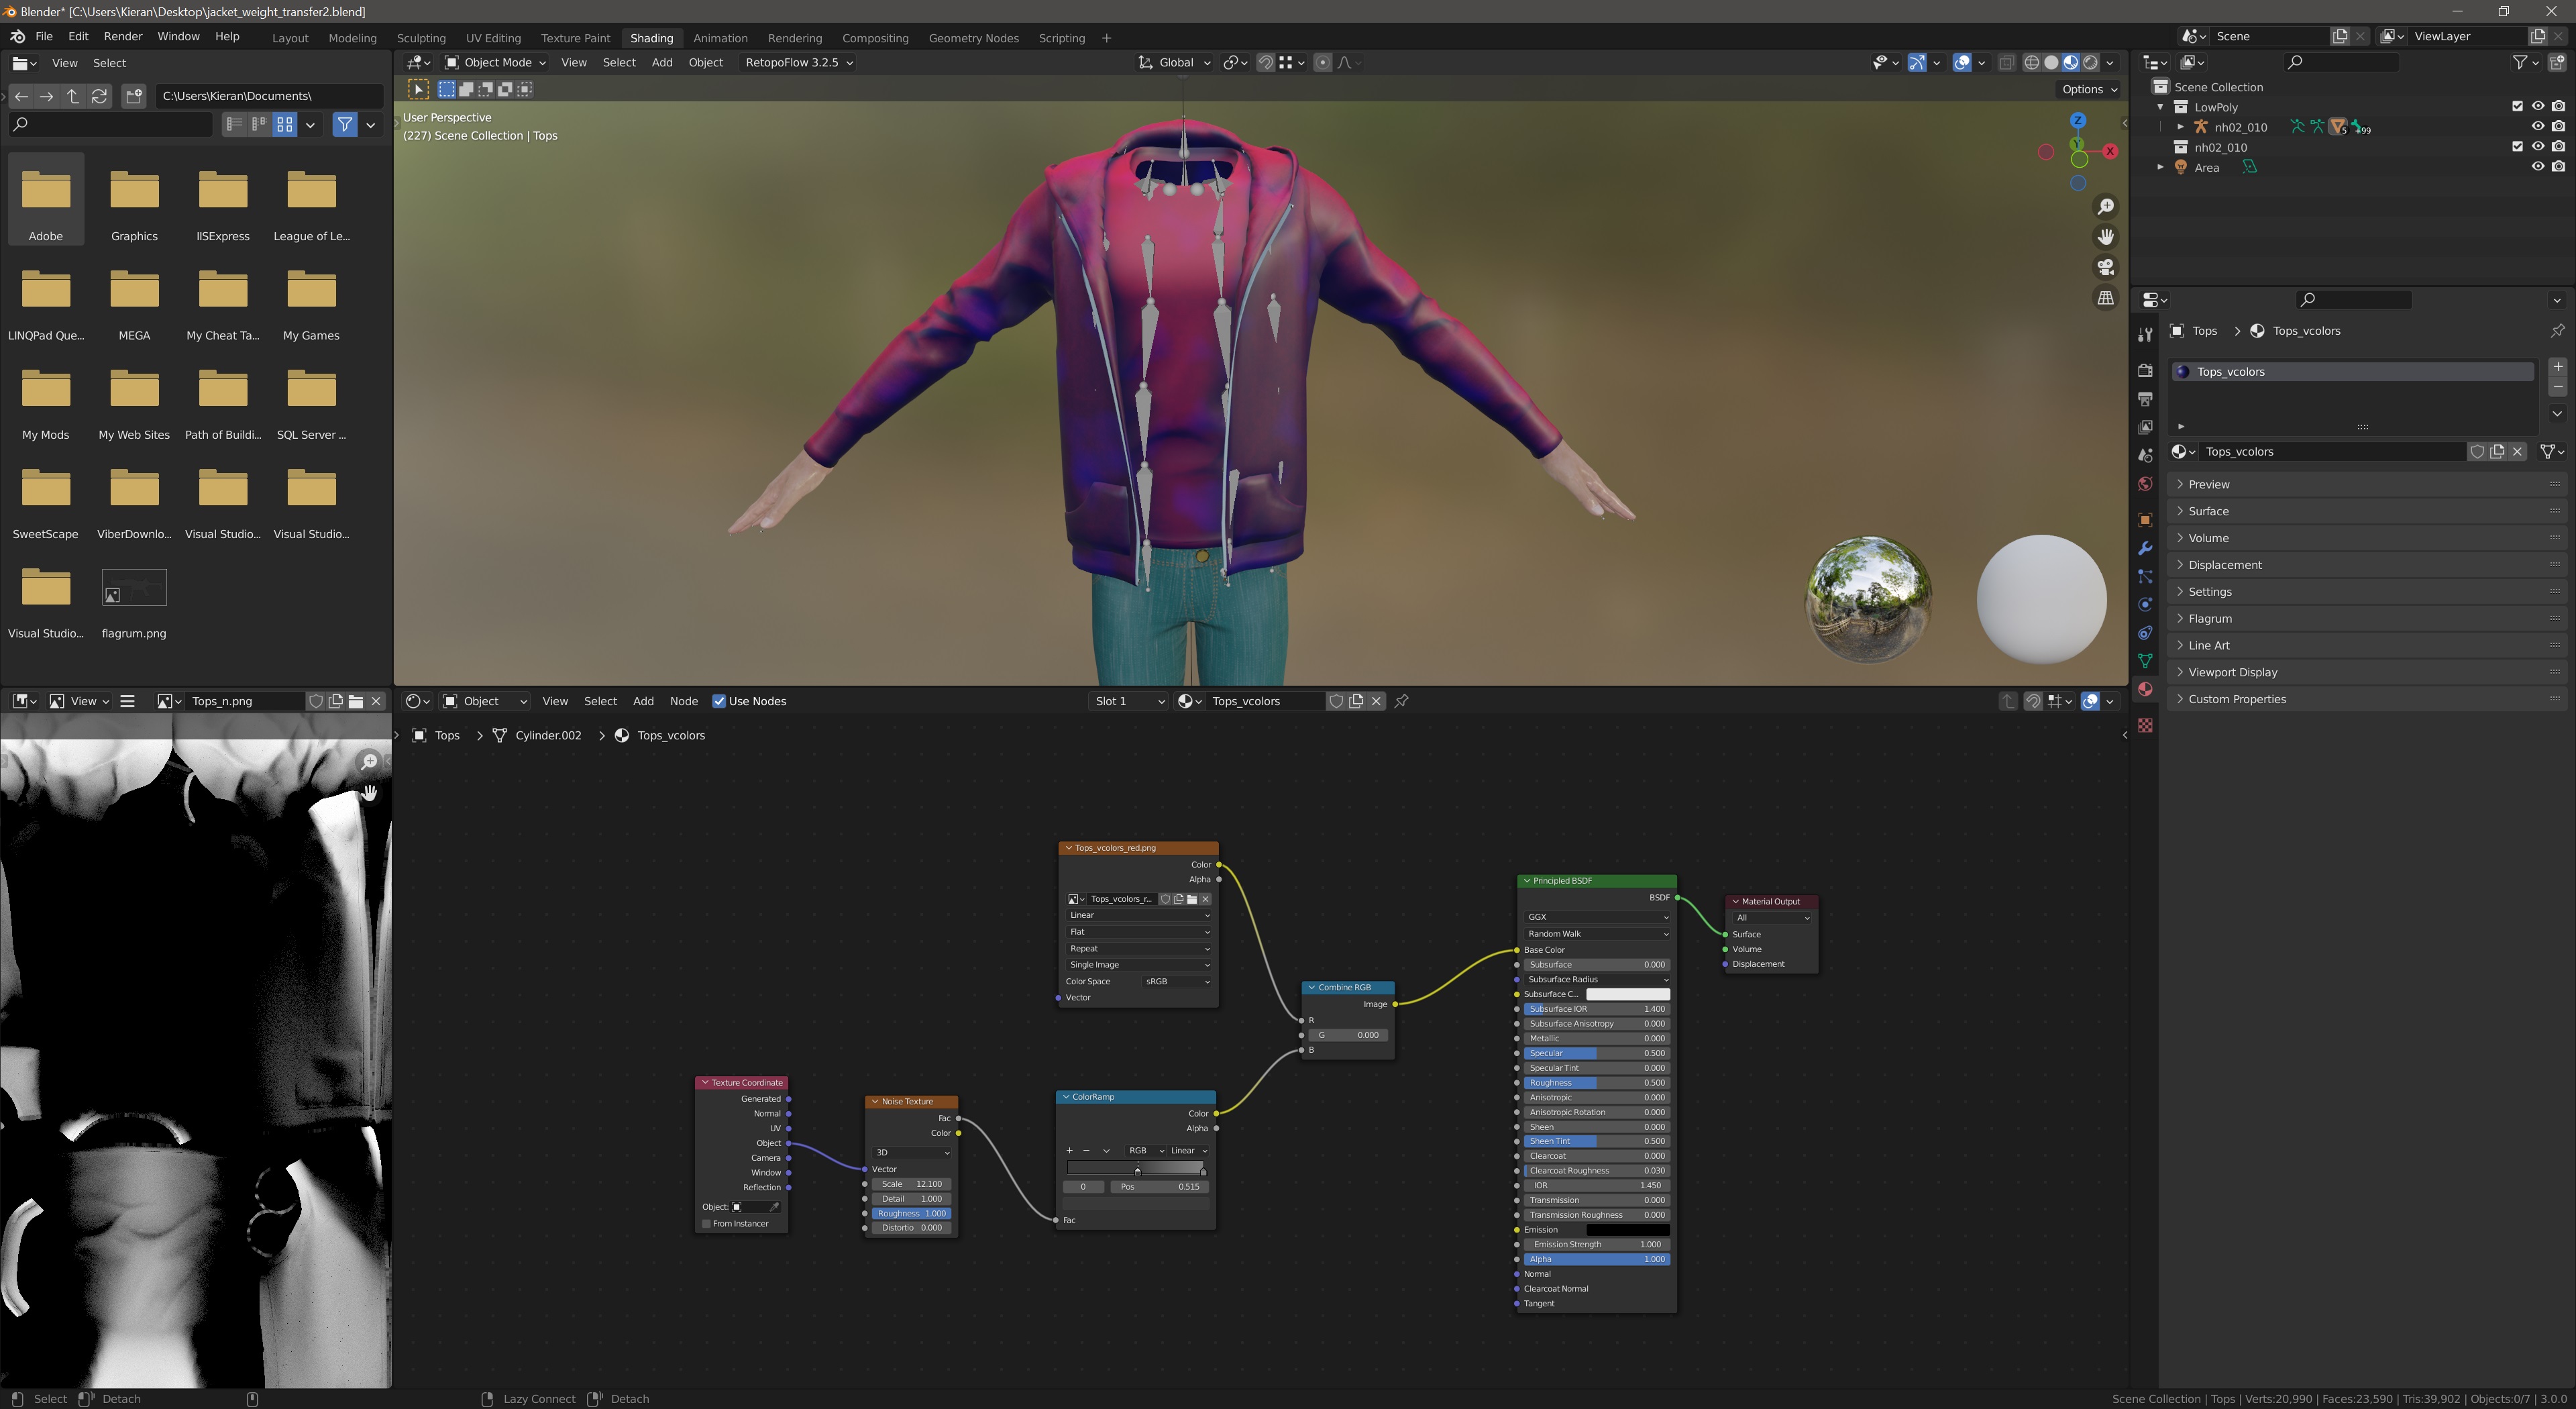
Task: Switch perspective/orthographic with the grid icon
Action: [x=2105, y=298]
